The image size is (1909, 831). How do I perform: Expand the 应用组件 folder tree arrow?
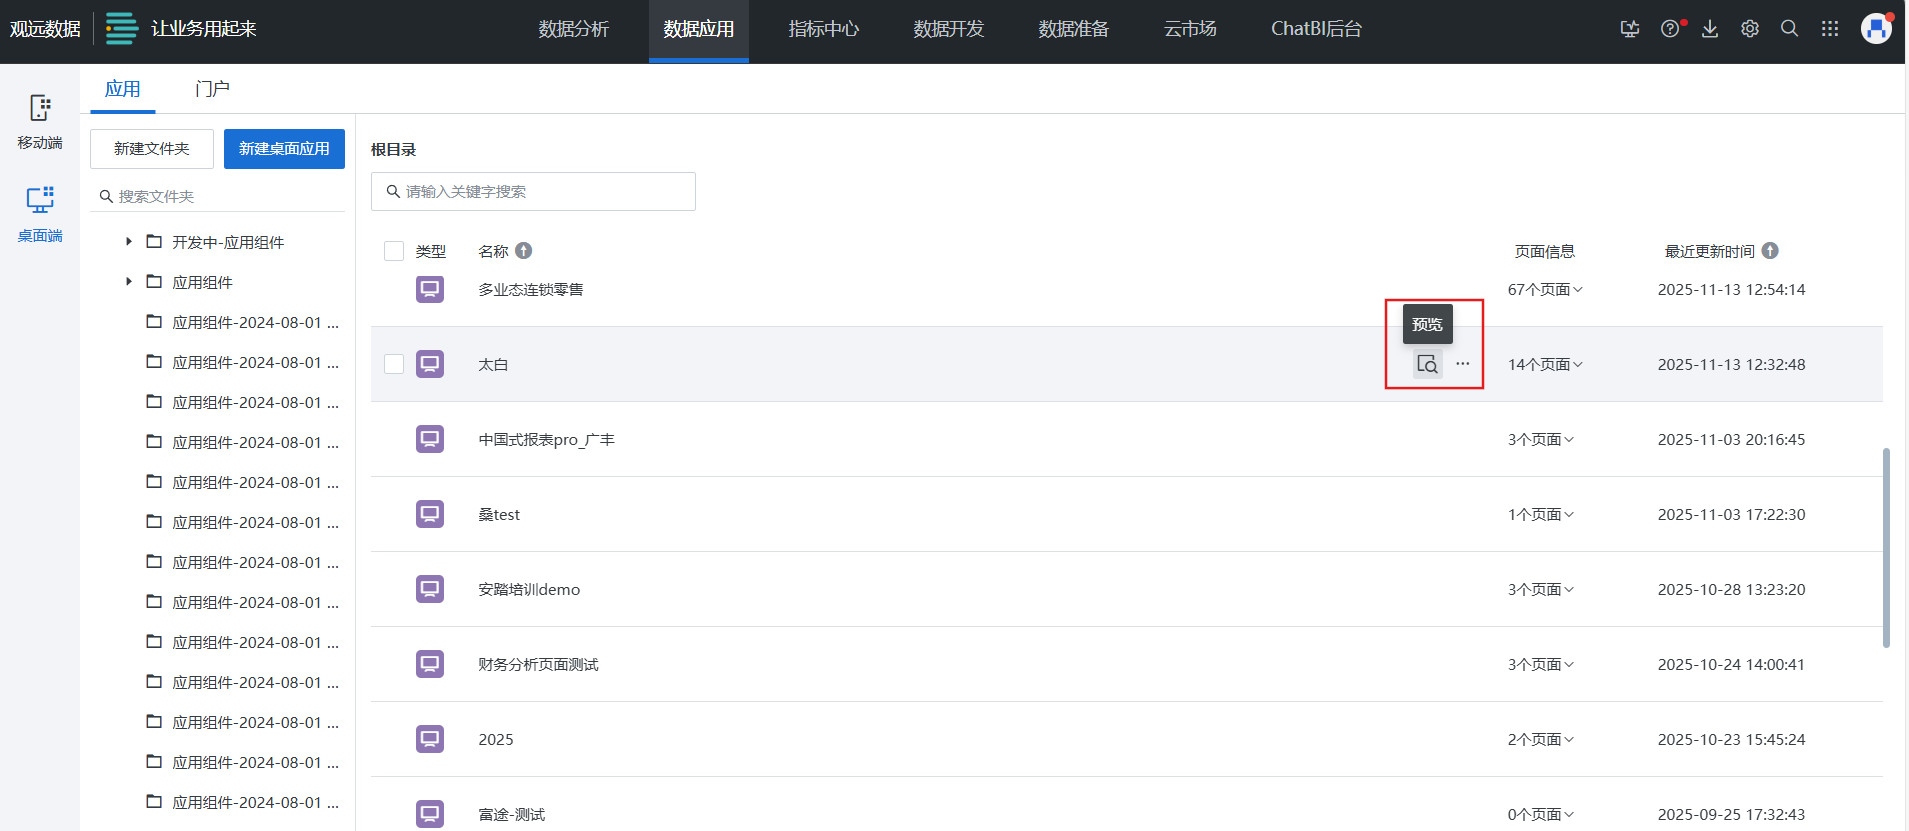point(129,282)
